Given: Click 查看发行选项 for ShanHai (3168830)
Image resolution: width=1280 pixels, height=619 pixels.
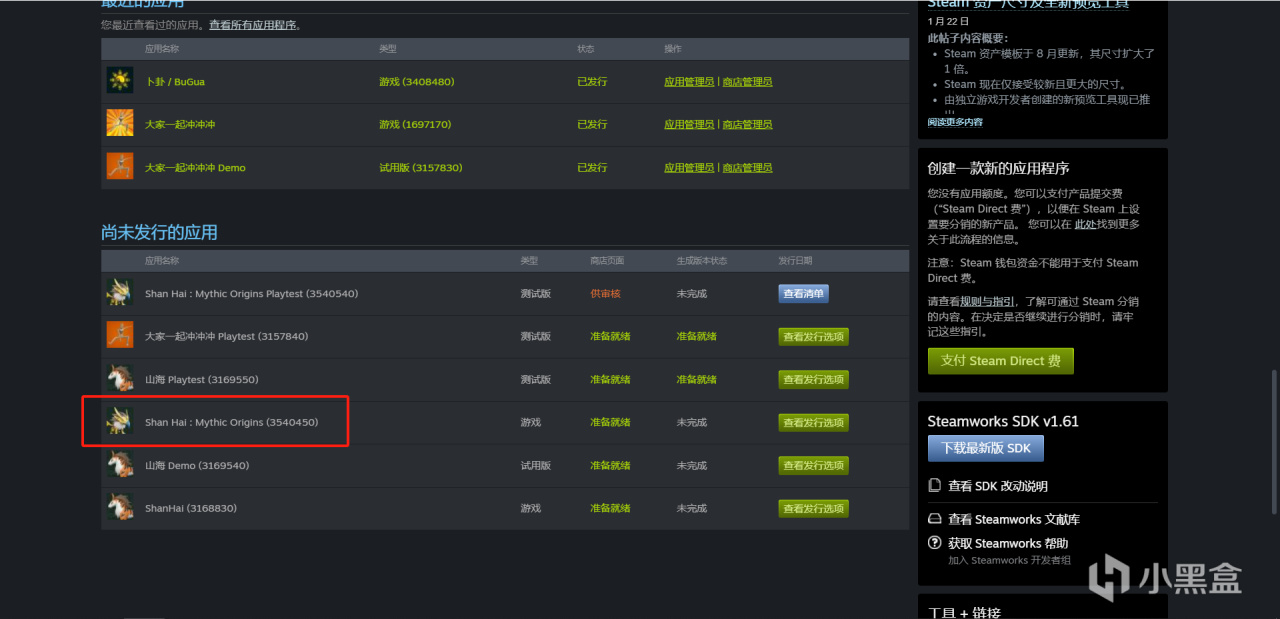Looking at the screenshot, I should coord(814,509).
